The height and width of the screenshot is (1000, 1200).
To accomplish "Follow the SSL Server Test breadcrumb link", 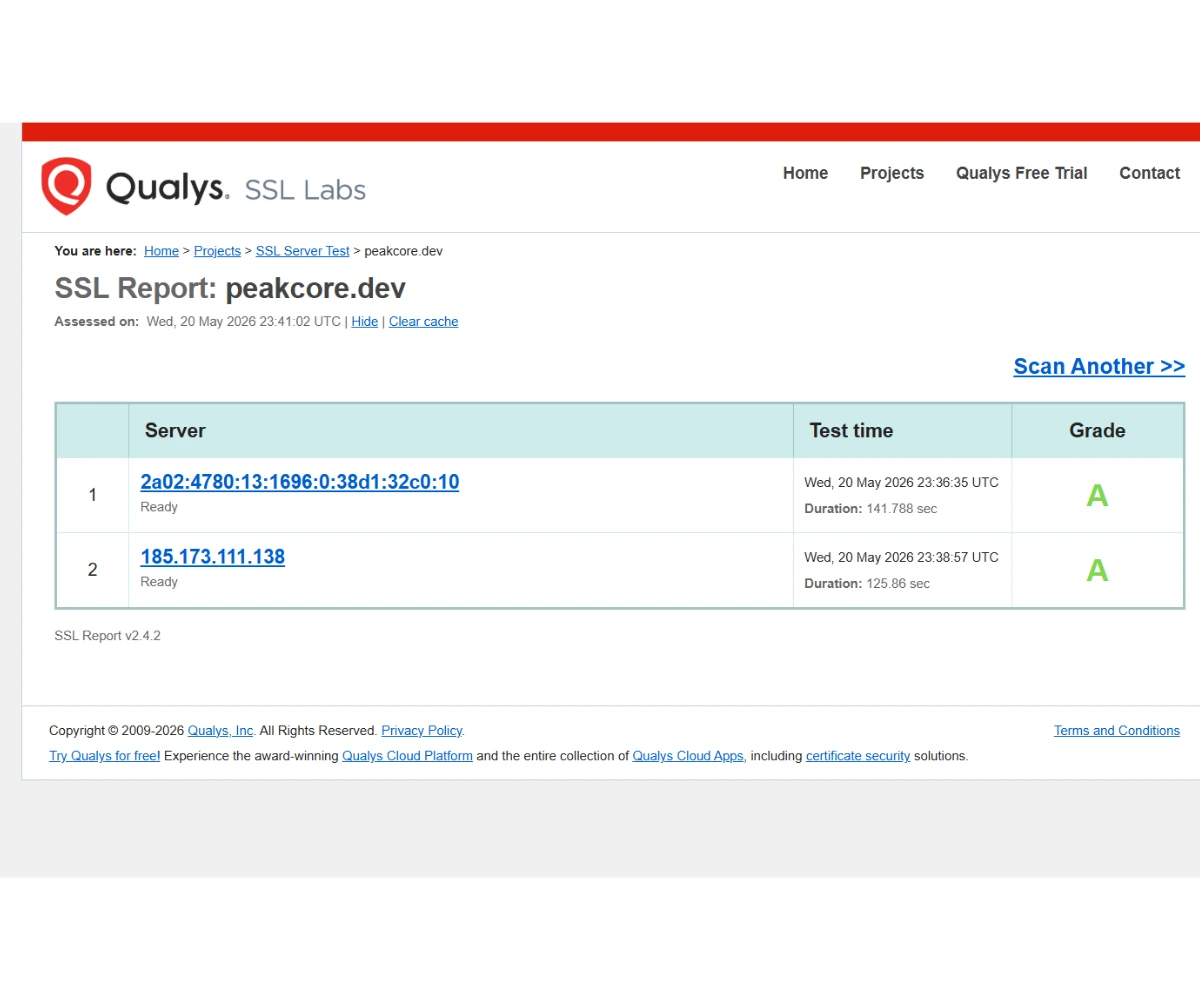I will point(303,251).
